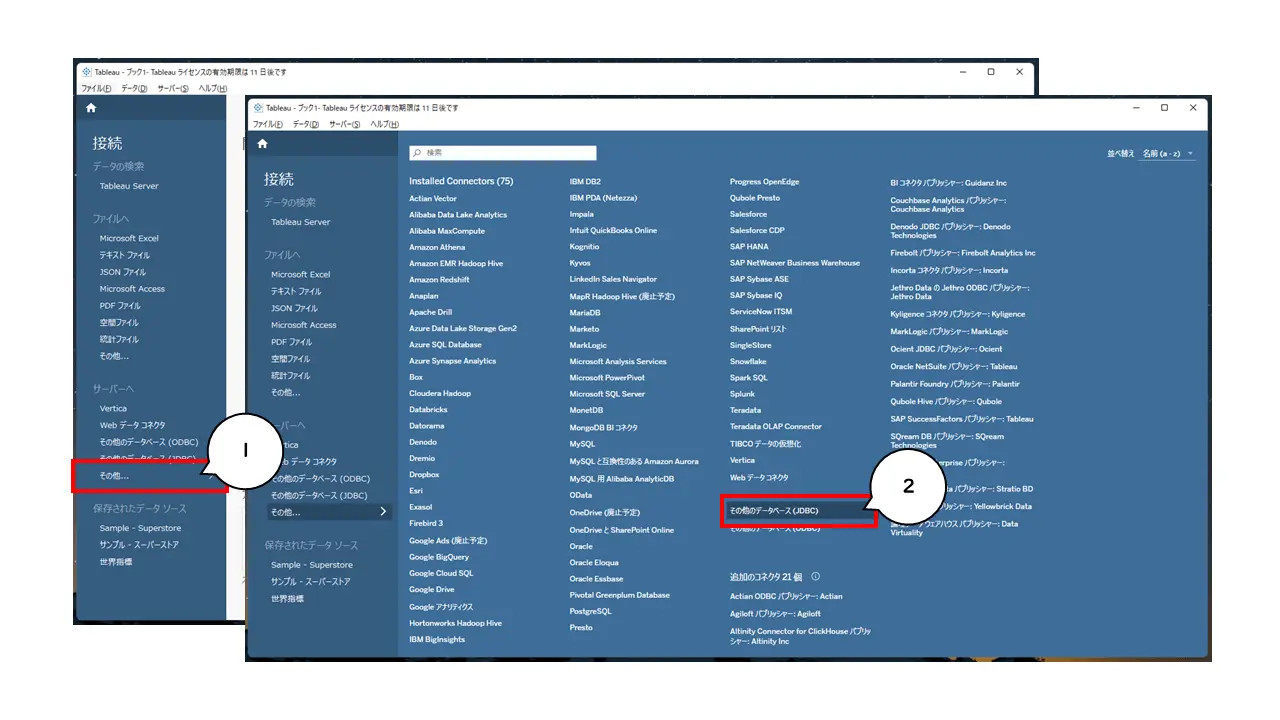
Task: Choose the MySQL connector
Action: [x=582, y=444]
